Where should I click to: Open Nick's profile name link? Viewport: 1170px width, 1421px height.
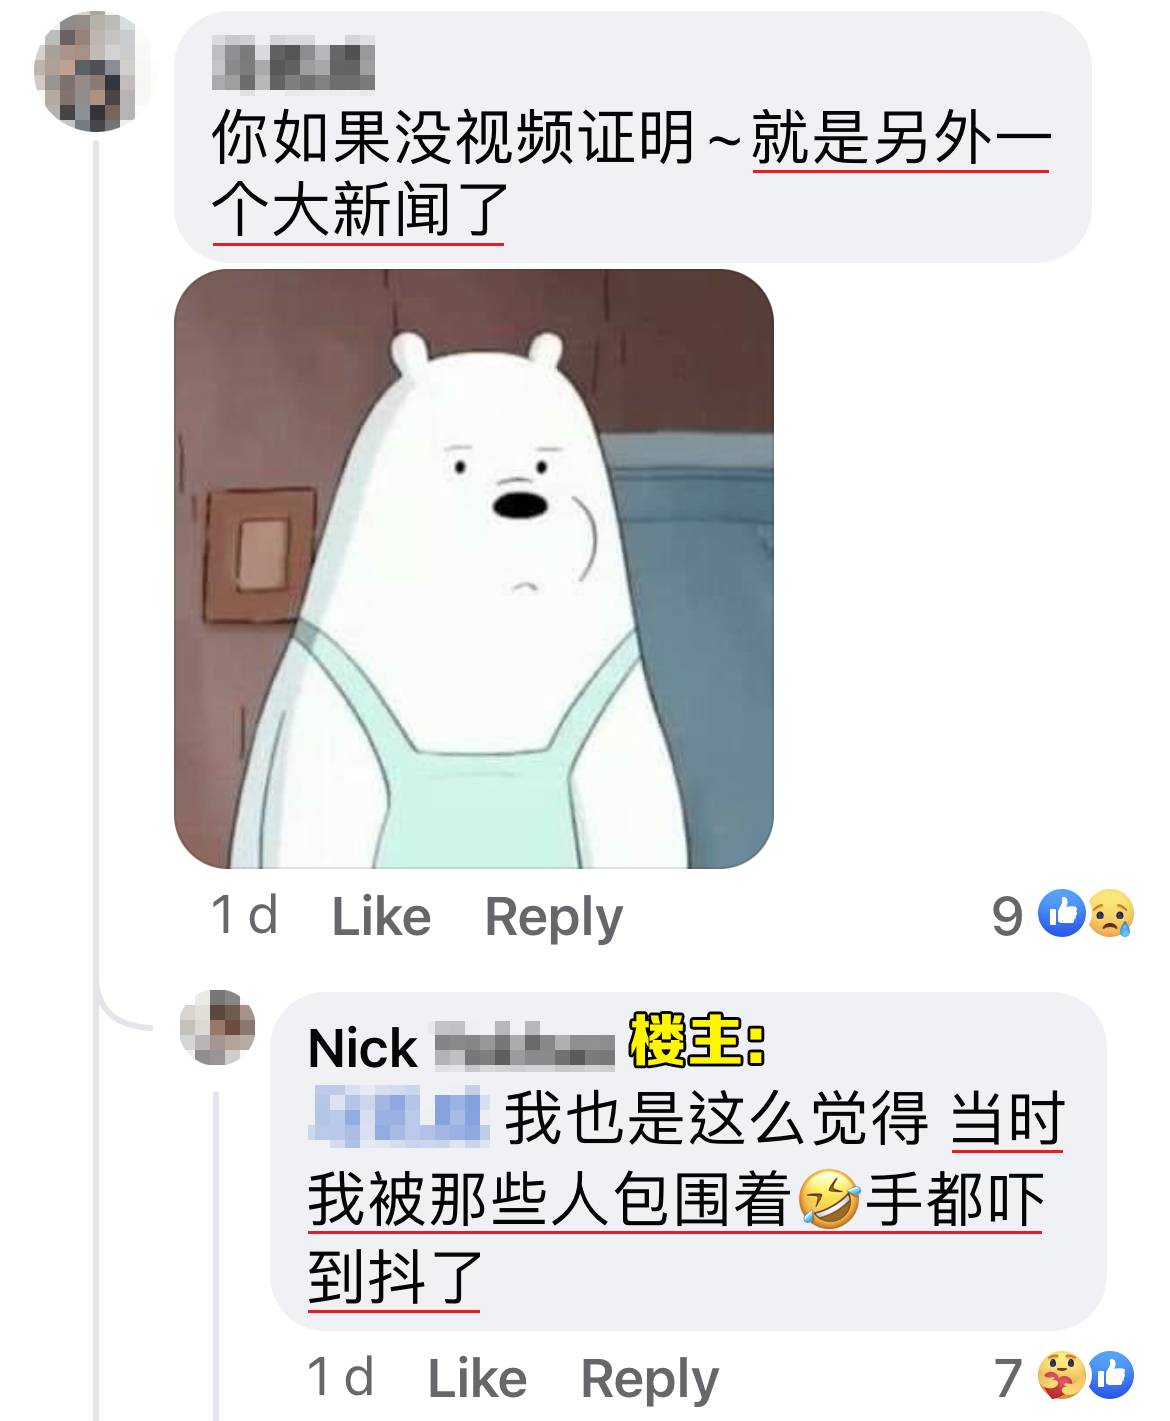(461, 1048)
